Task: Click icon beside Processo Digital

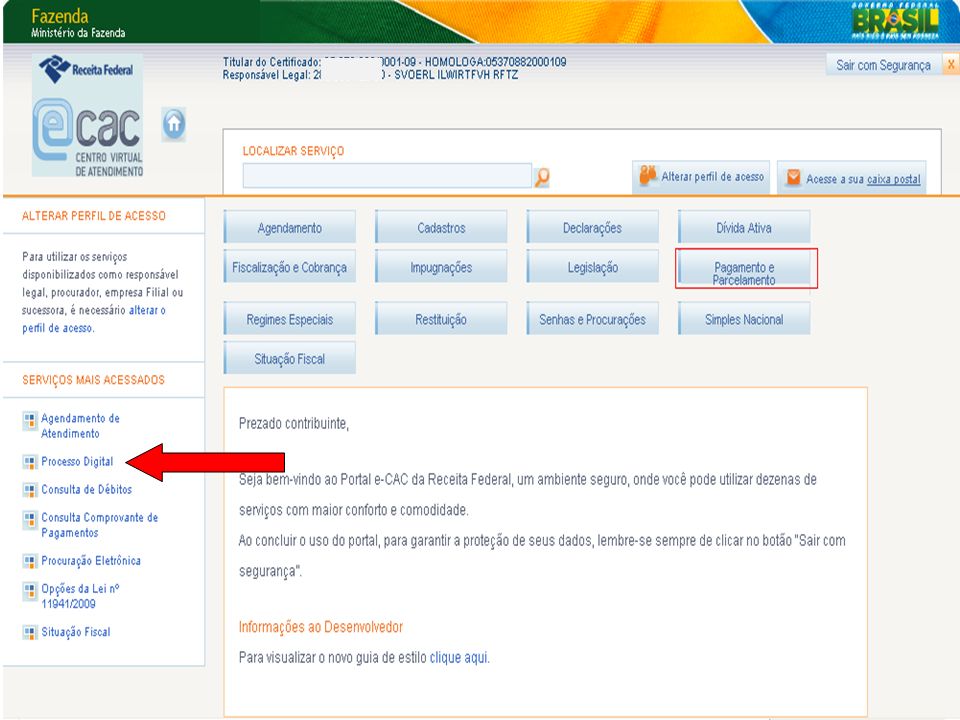Action: point(29,462)
